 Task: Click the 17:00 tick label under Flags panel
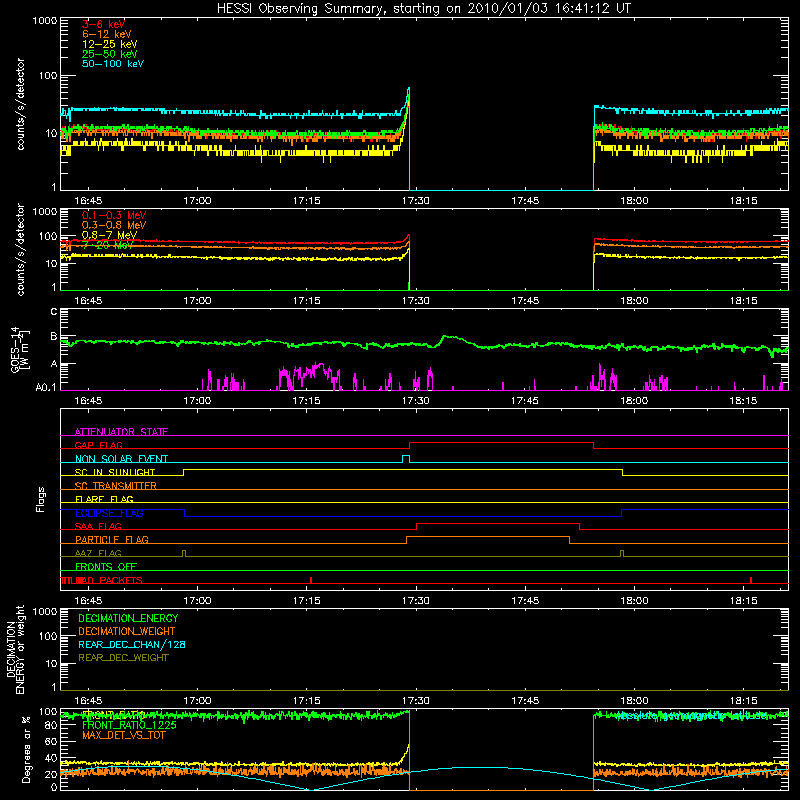(197, 601)
